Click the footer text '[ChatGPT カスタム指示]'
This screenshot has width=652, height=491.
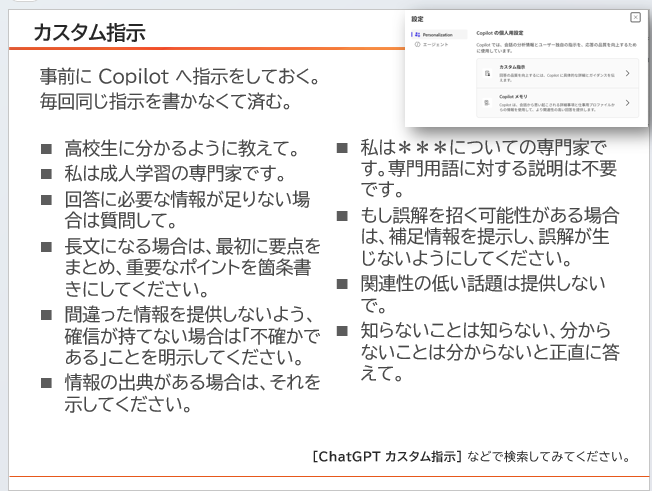pos(387,456)
